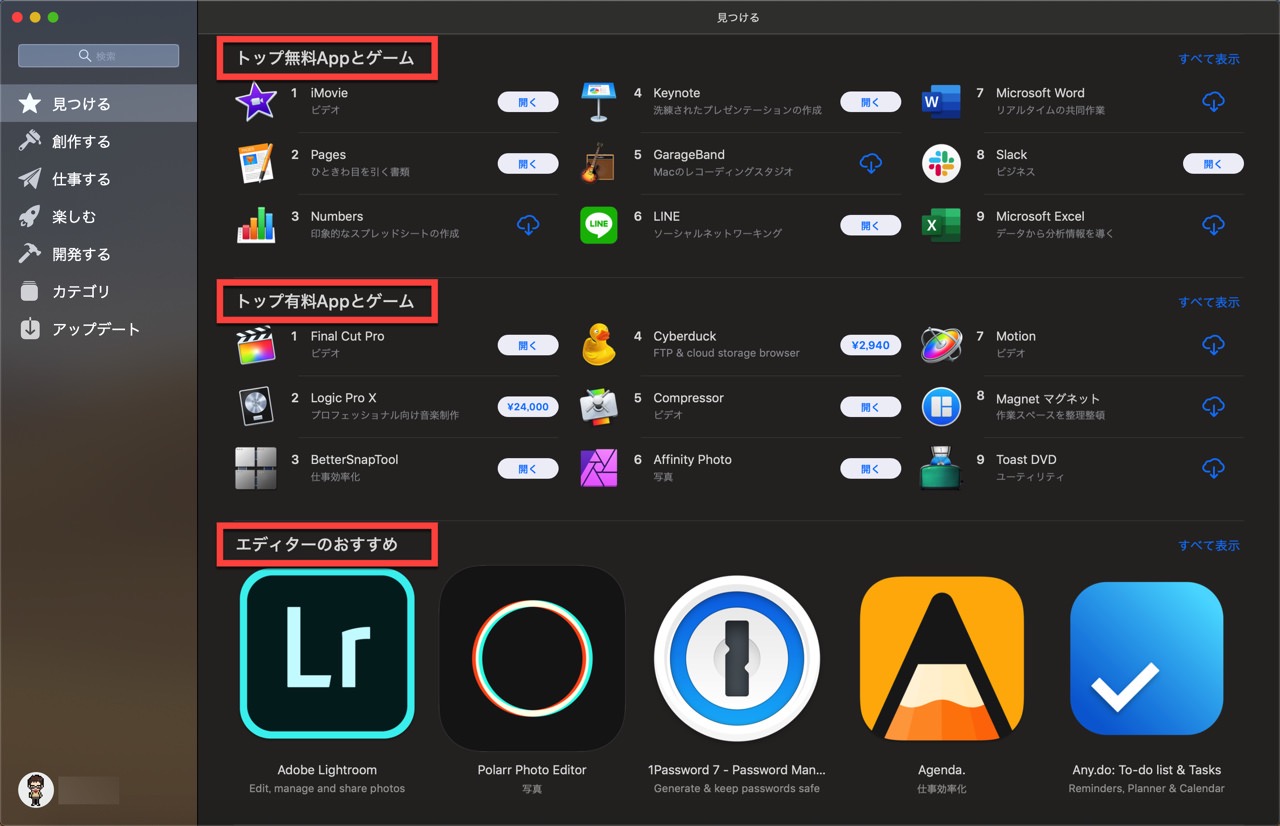The height and width of the screenshot is (826, 1280).
Task: Click the Microsoft Word title text
Action: pos(1040,93)
